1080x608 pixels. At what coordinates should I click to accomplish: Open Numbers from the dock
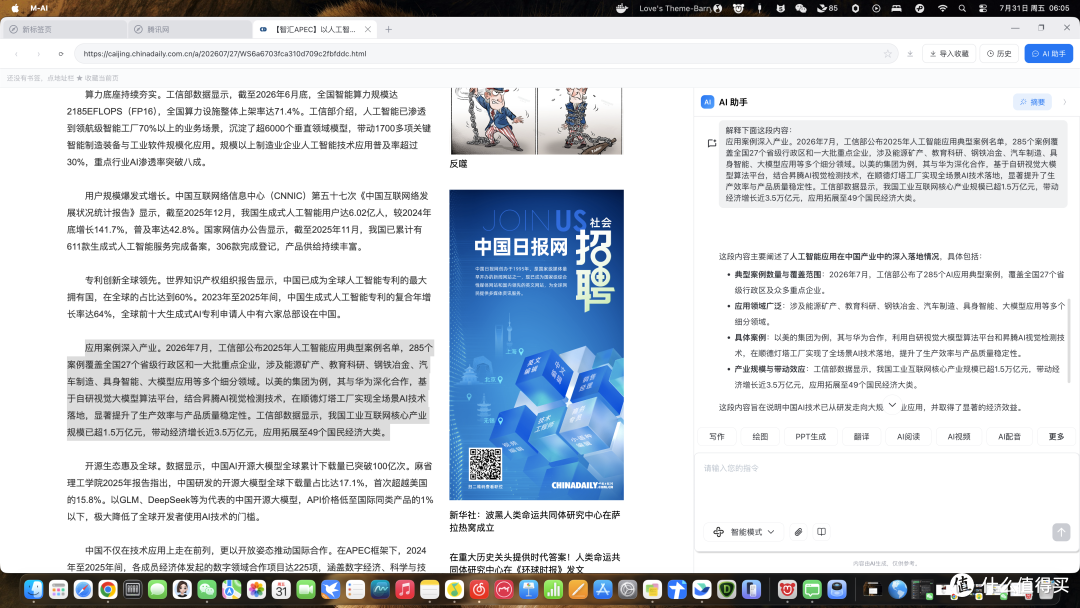(x=553, y=589)
